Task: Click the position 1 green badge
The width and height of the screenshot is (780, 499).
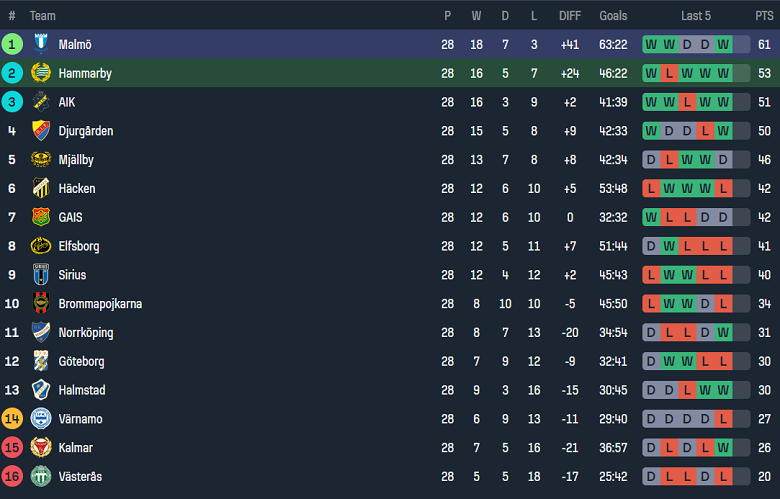Action: click(12, 44)
